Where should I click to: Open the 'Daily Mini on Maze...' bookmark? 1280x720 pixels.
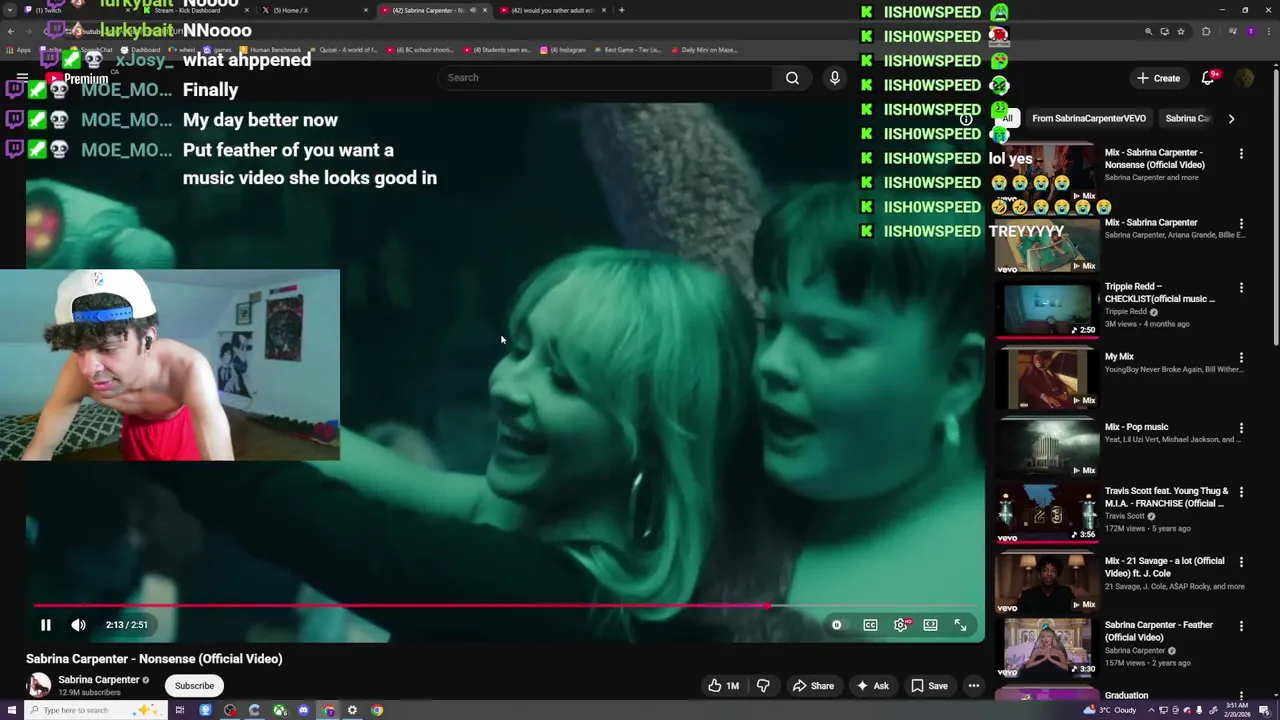pos(704,50)
